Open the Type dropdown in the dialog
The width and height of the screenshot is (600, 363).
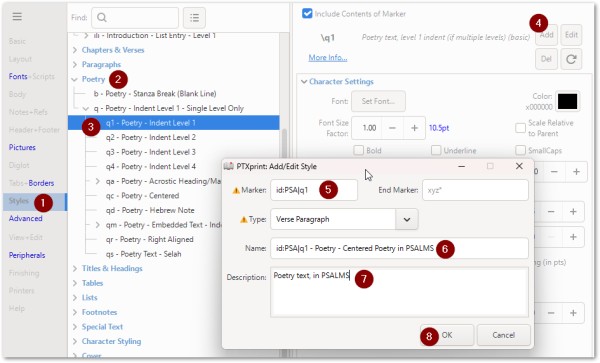(x=407, y=220)
